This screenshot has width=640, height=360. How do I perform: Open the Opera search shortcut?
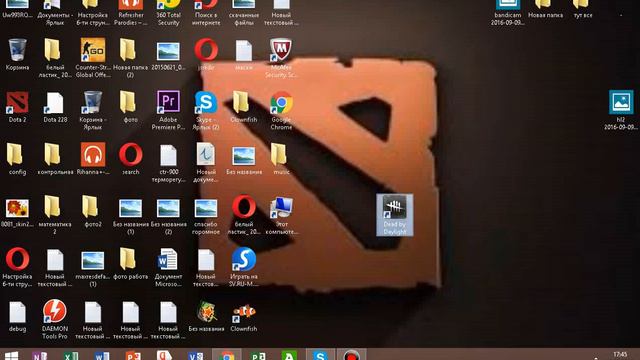(130, 159)
